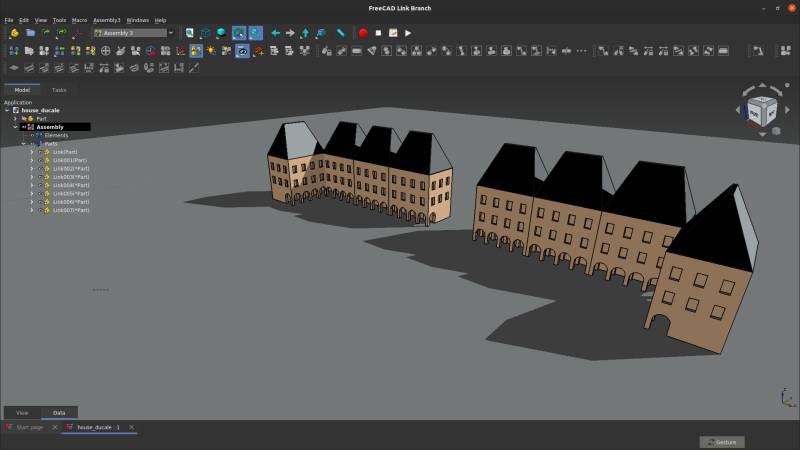Expand the Link002 tree node

(x=32, y=168)
